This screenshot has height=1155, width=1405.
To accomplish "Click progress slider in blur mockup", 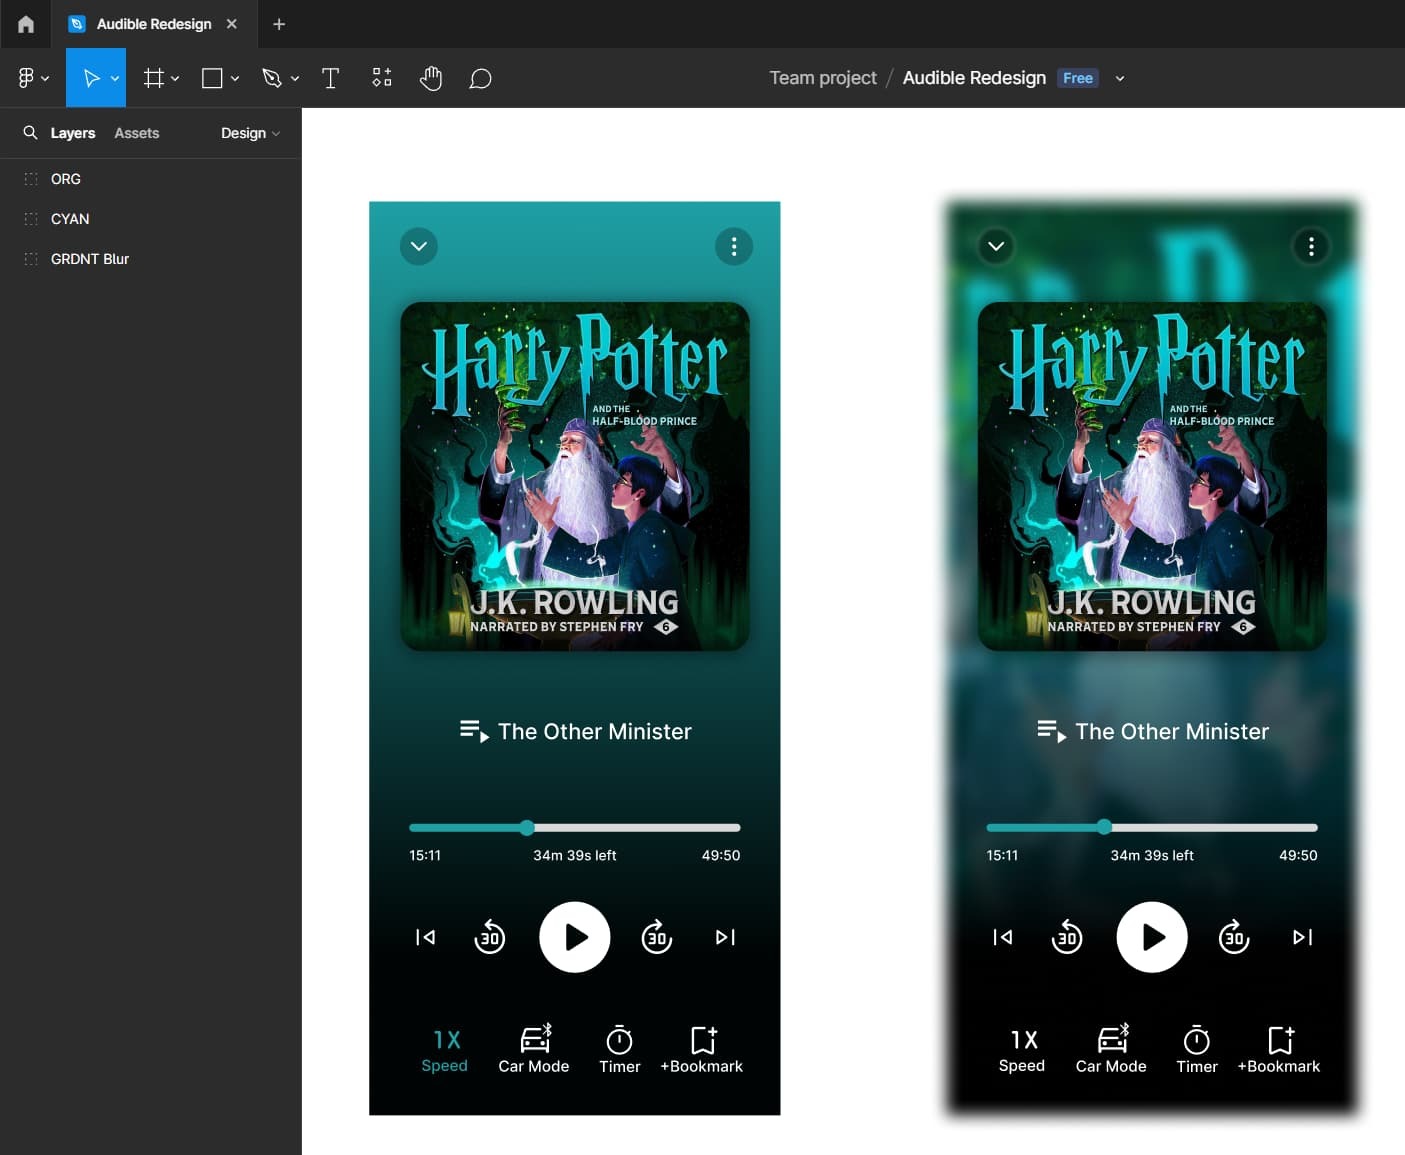I will coord(1152,827).
